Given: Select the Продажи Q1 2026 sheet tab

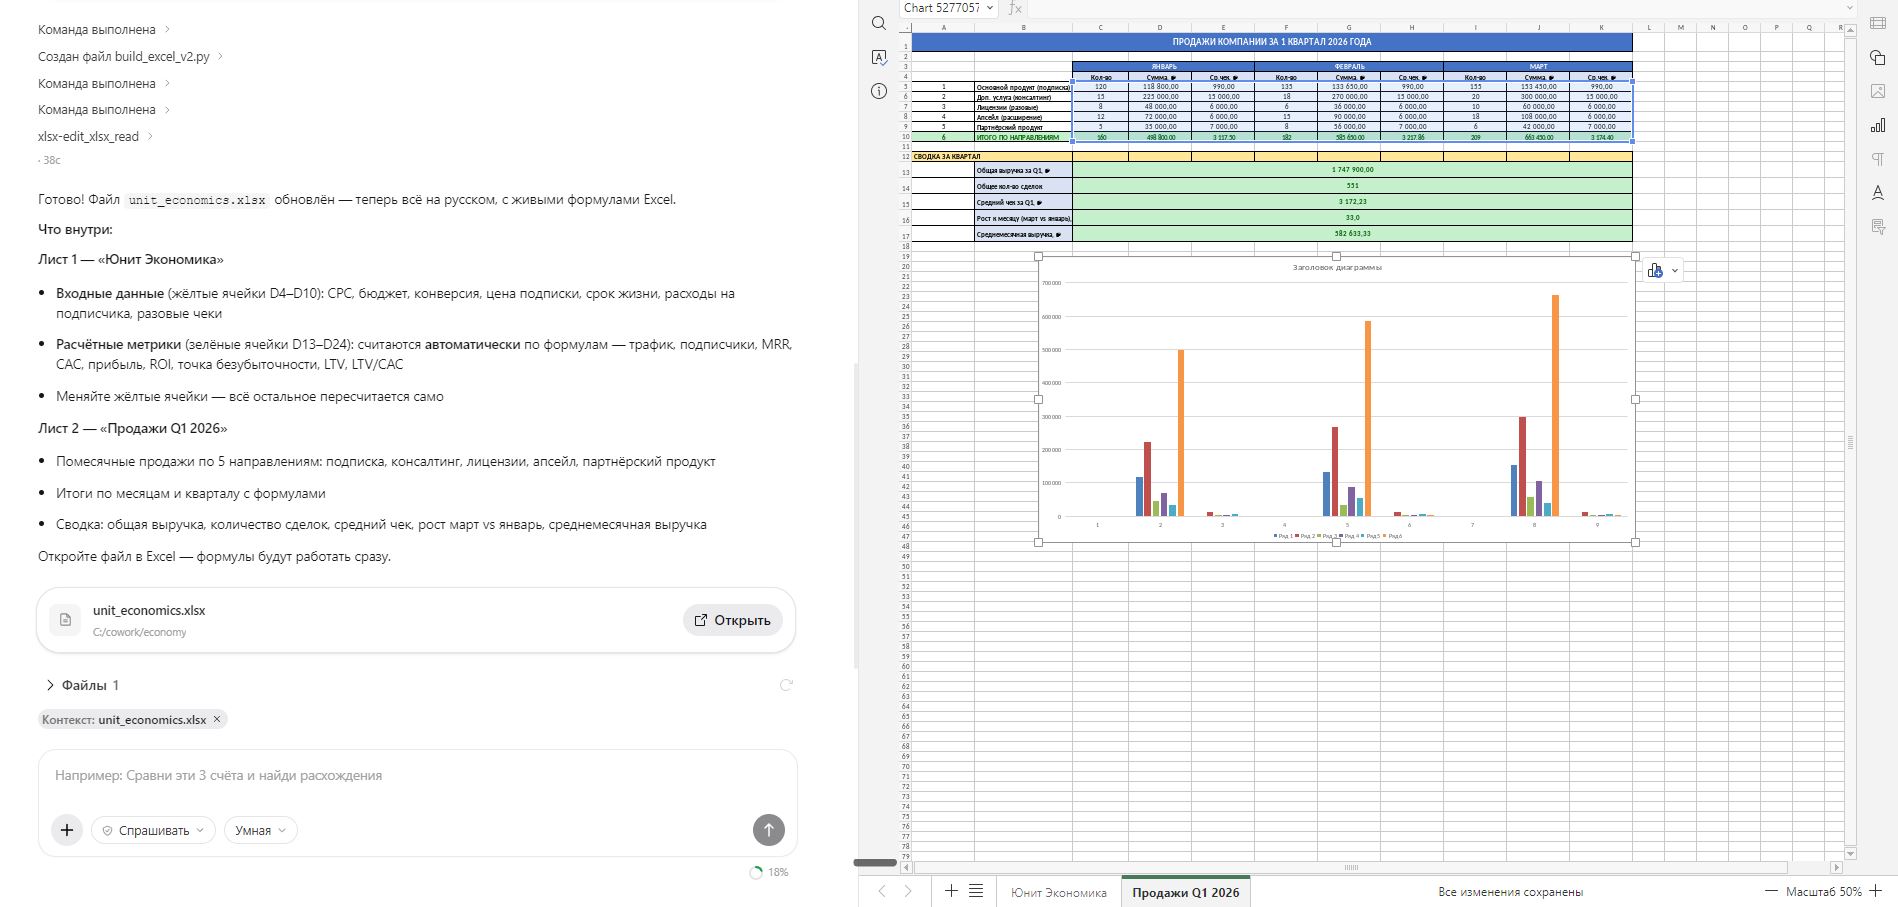Looking at the screenshot, I should coord(1185,892).
